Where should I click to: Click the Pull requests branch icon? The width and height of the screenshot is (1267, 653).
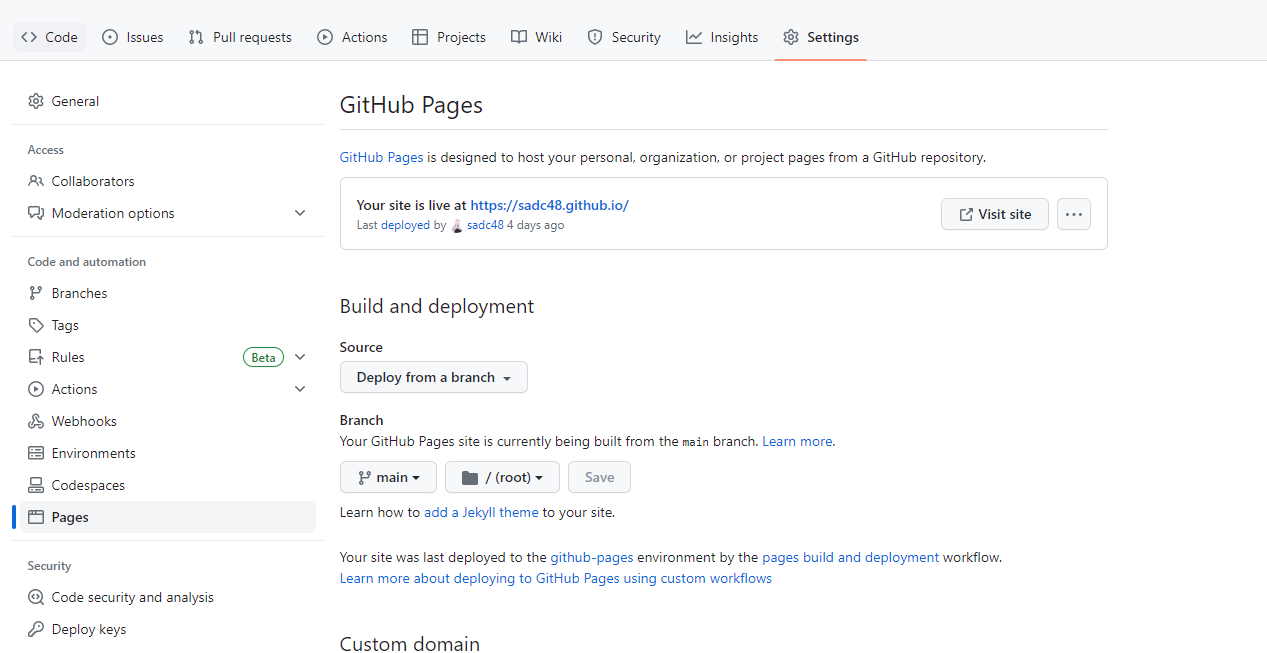196,37
